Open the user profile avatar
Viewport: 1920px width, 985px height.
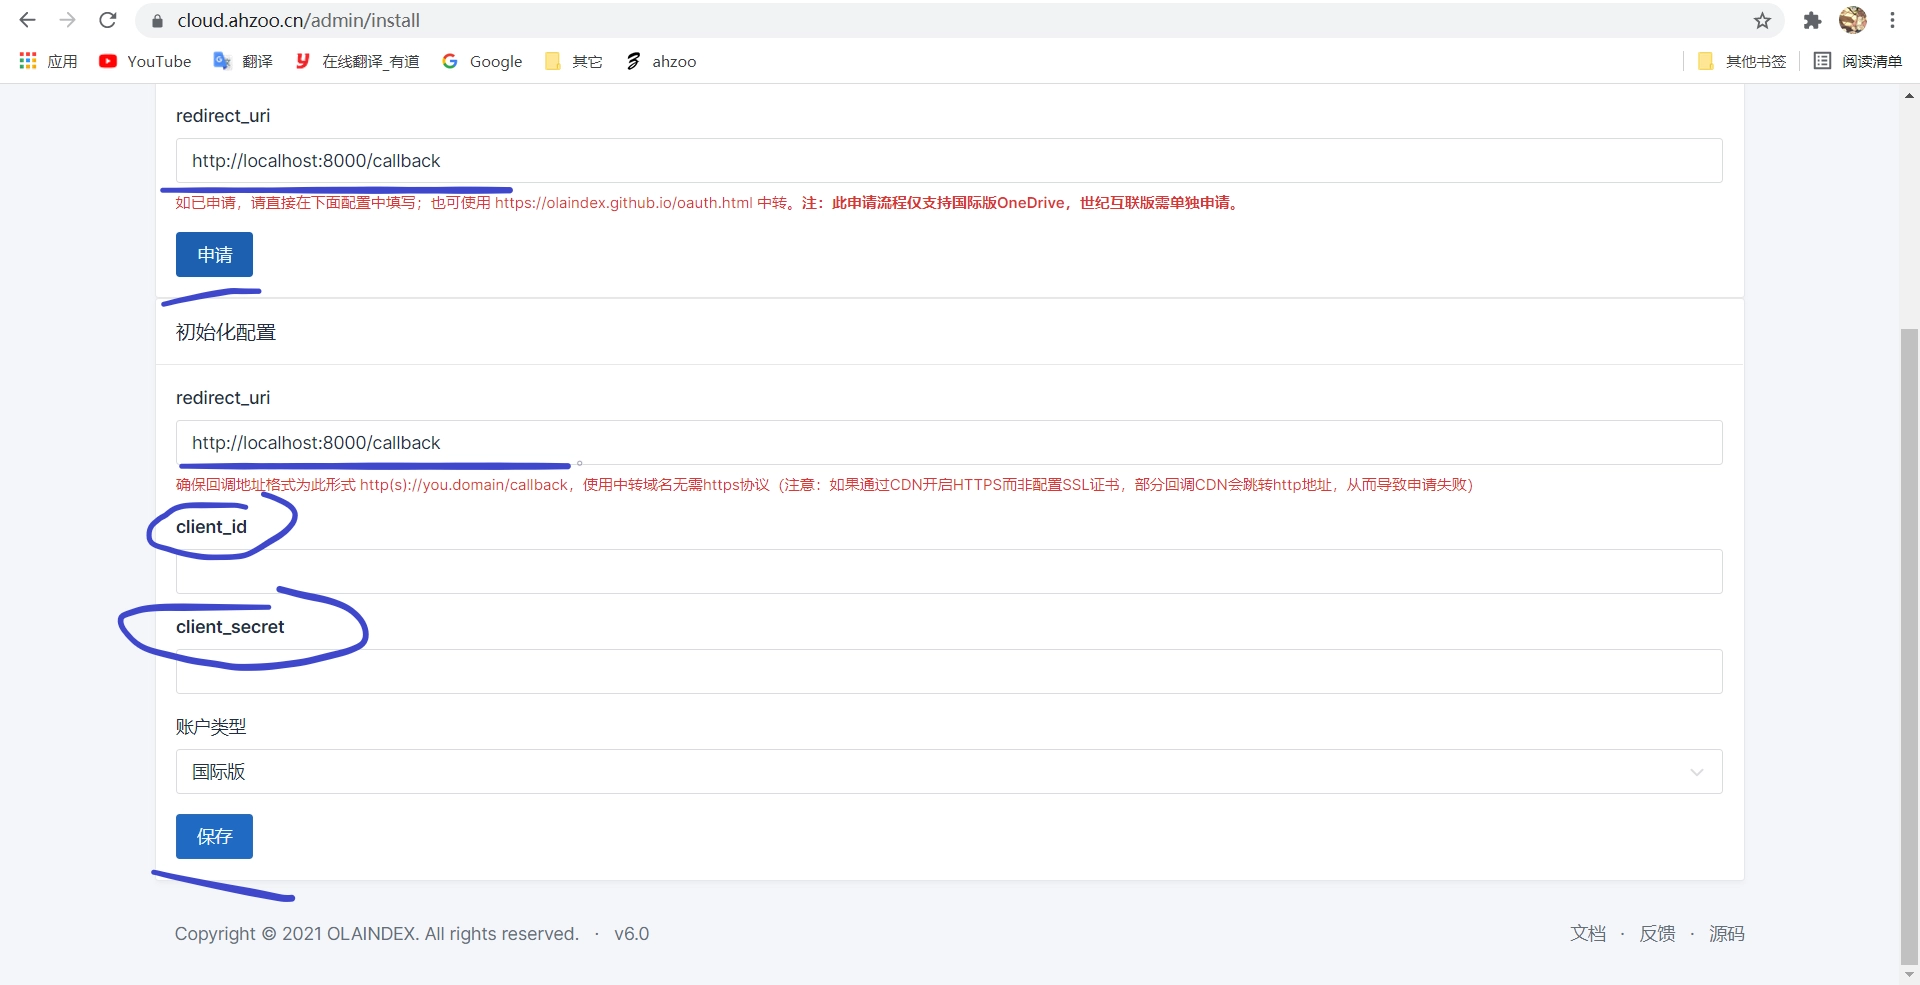1852,20
